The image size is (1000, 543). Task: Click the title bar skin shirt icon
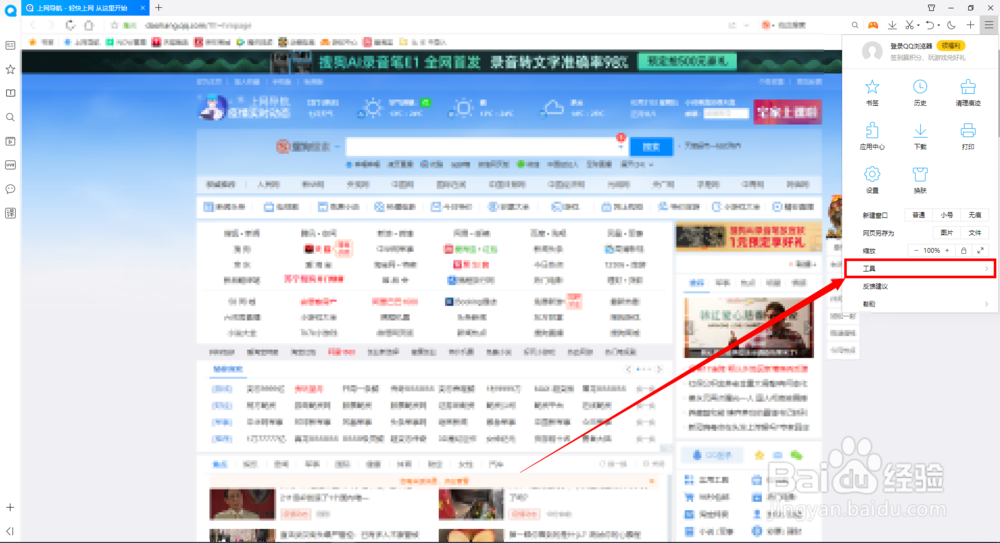click(931, 8)
